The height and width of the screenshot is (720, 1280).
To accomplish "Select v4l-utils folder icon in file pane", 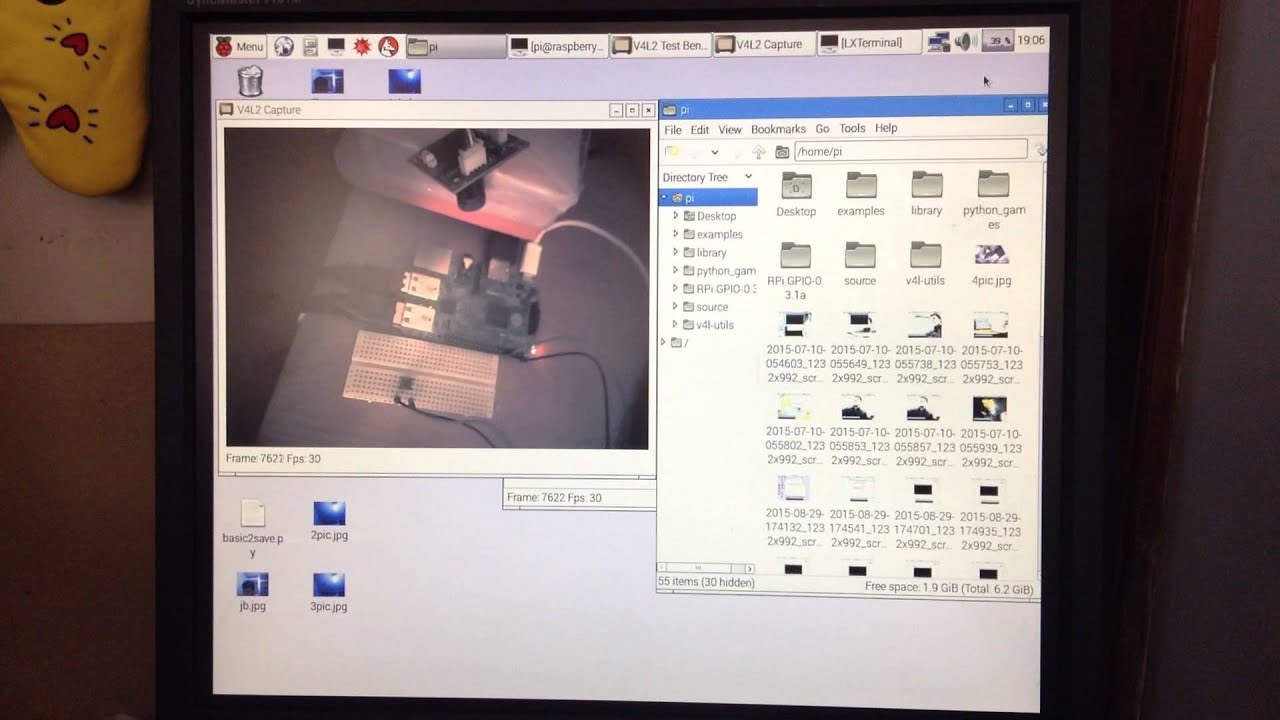I will tap(925, 254).
